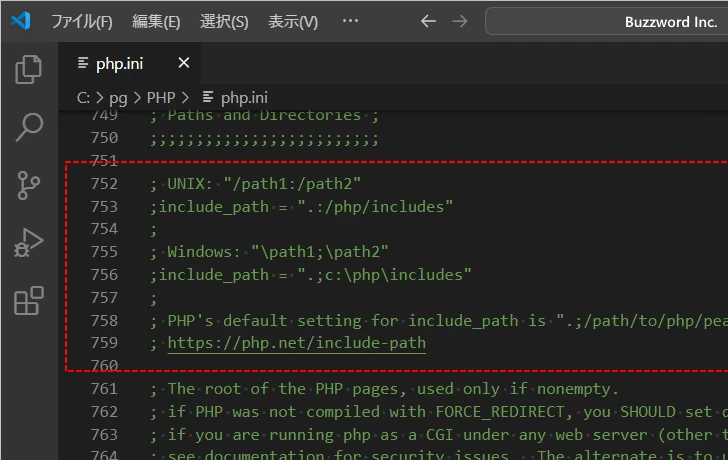Viewport: 728px width, 460px height.
Task: Click the "PHP's default setting for include_path" line
Action: tap(439, 321)
